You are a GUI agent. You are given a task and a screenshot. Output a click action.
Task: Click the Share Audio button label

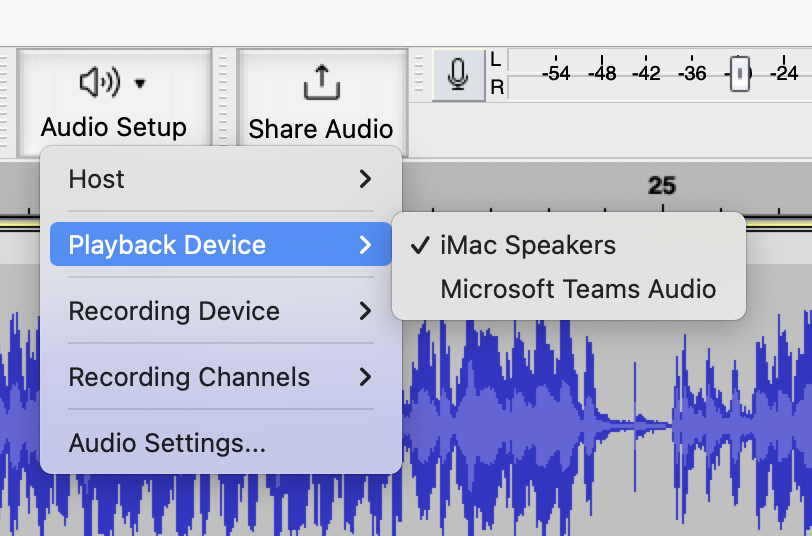321,129
